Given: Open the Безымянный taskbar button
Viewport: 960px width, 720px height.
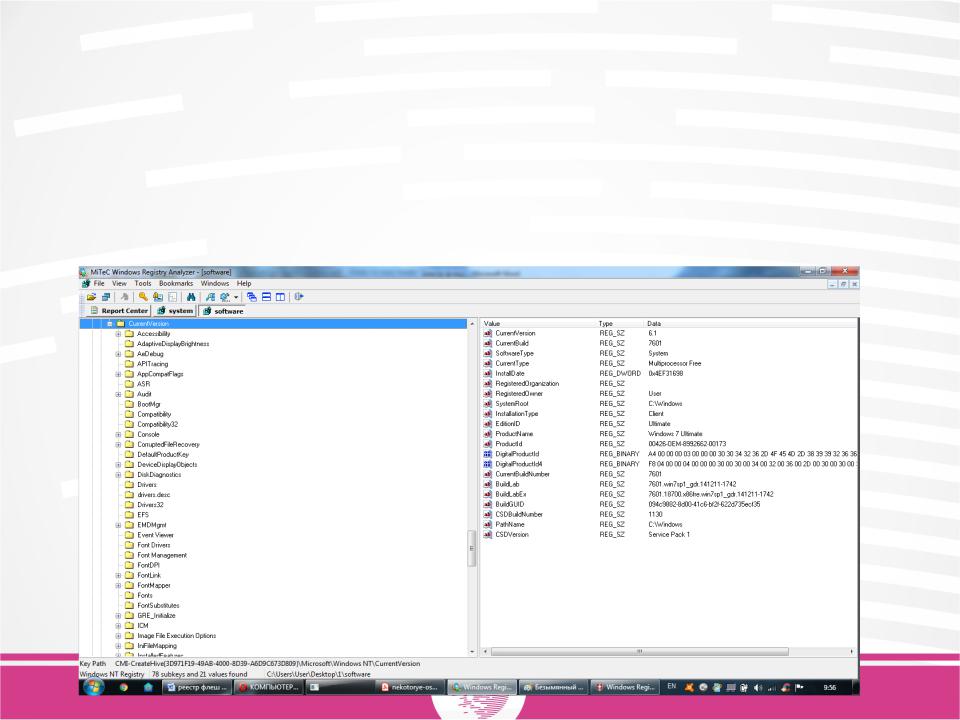Looking at the screenshot, I should [x=554, y=688].
